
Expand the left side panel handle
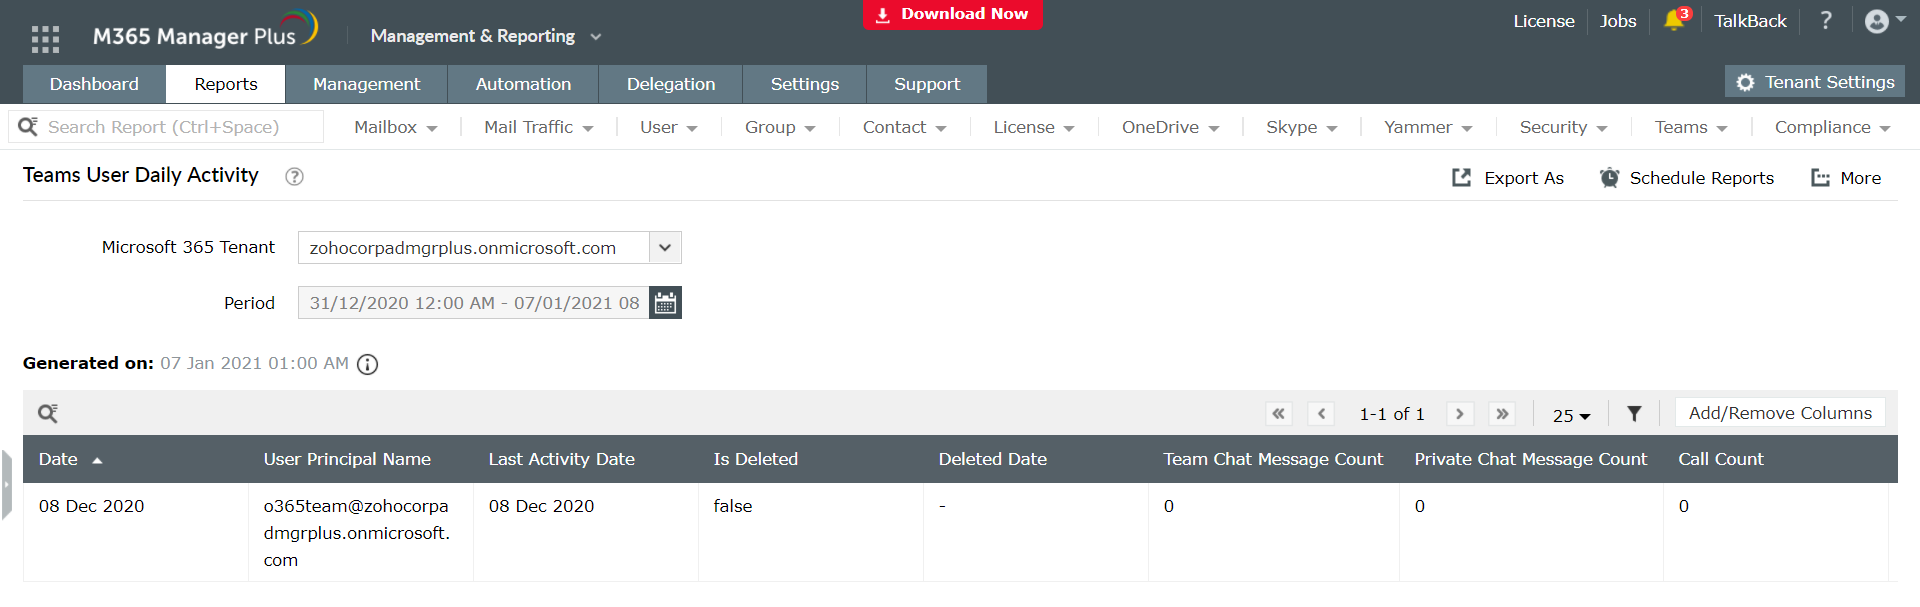click(6, 484)
